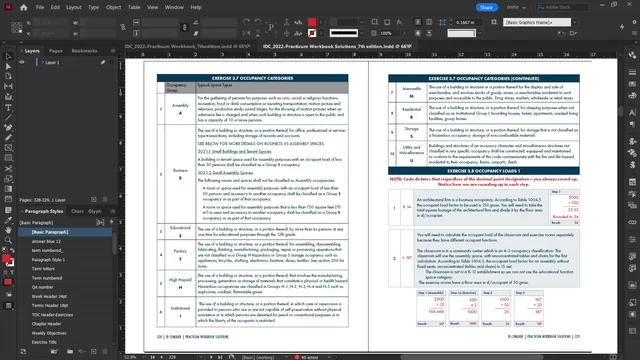640x360 pixels.
Task: Select the Direct Selection tool
Action: (8, 67)
